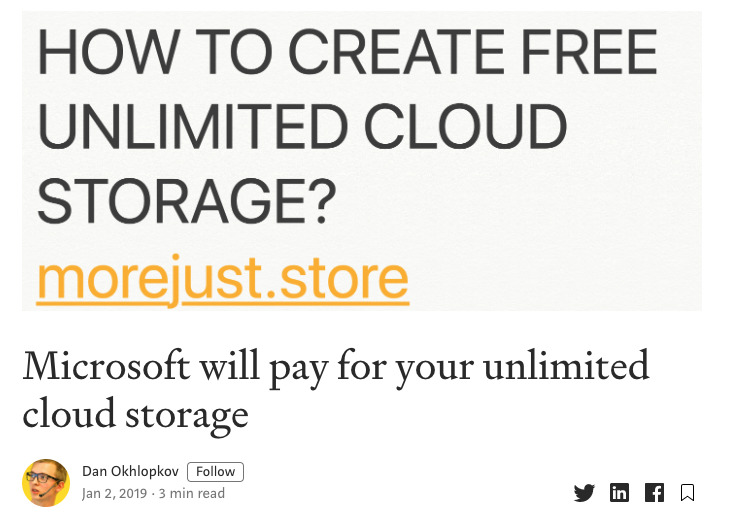Share the article on LinkedIn

click(x=620, y=492)
